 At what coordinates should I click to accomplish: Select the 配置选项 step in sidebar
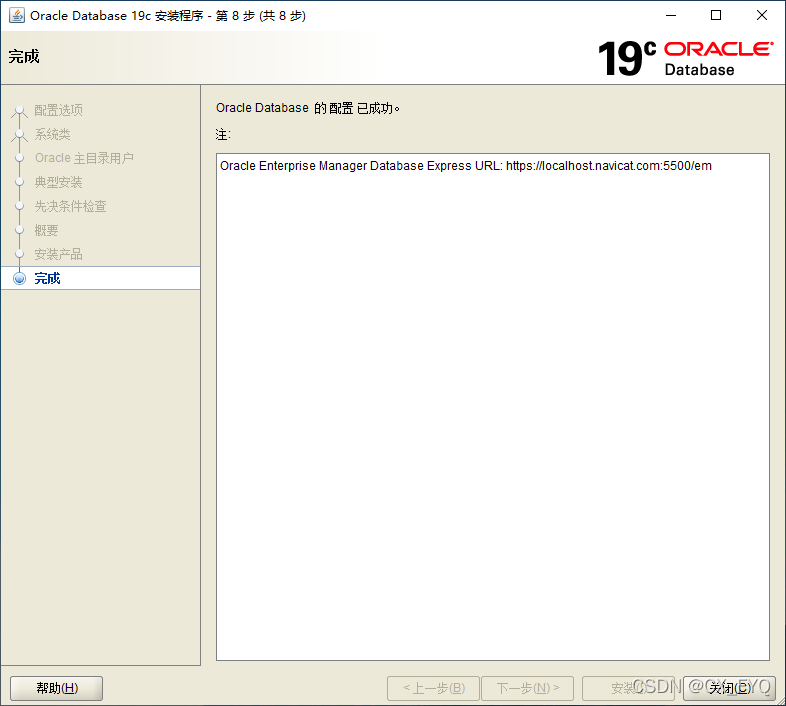59,110
